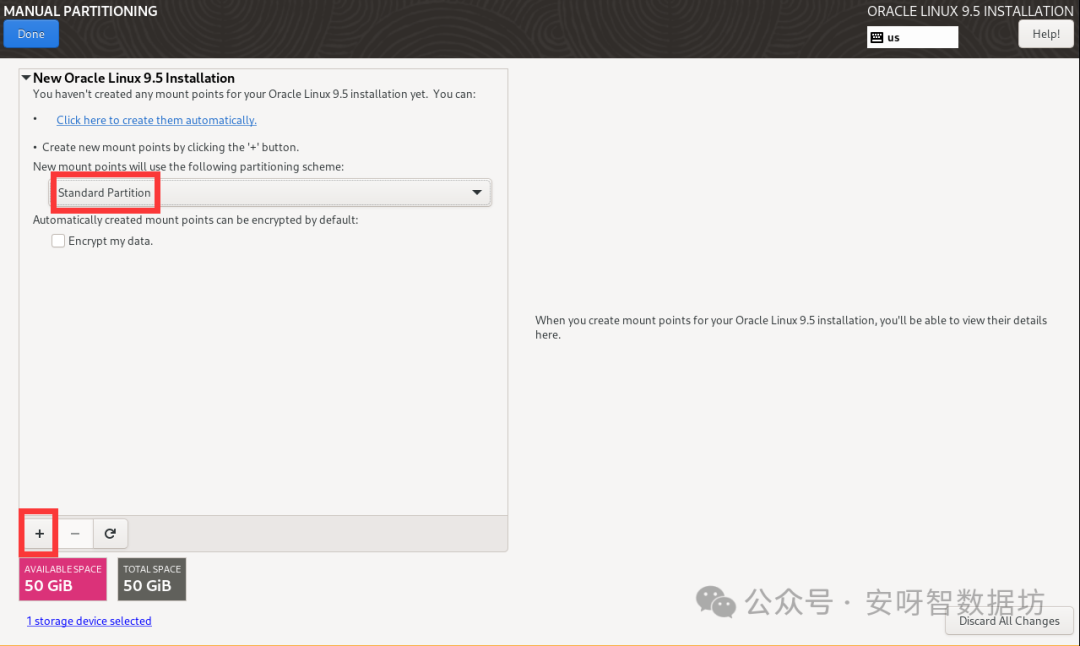
Task: Click the Available Space 50 GiB box
Action: tap(63, 579)
